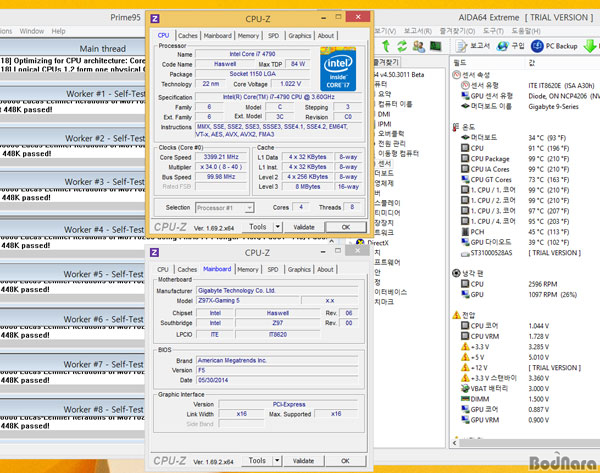Click the purple Z icon in lower CPU-Z title bar
Viewport: 600px width, 473px height.
154,252
